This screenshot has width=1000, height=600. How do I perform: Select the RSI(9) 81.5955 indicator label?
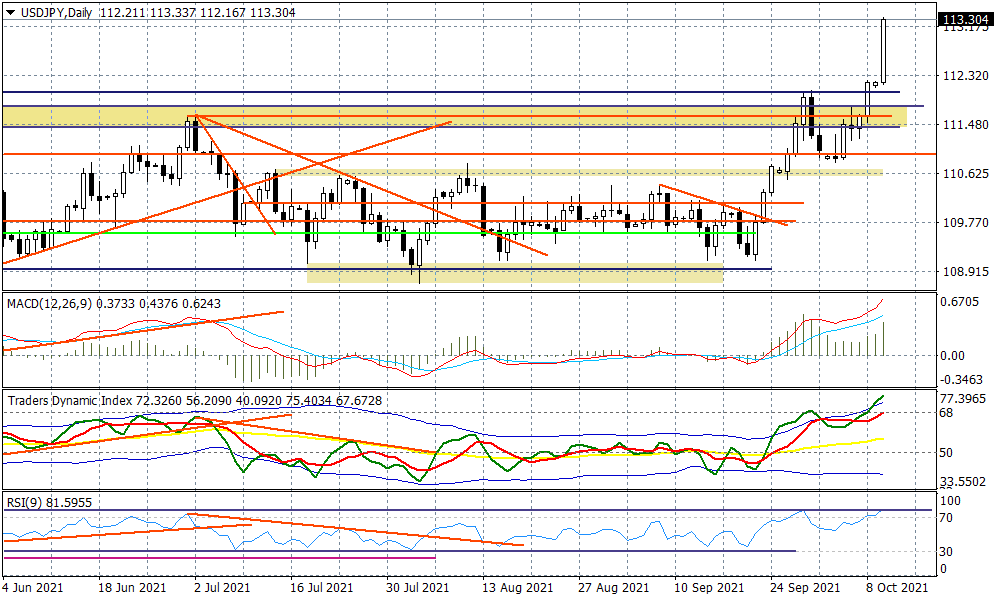49,502
